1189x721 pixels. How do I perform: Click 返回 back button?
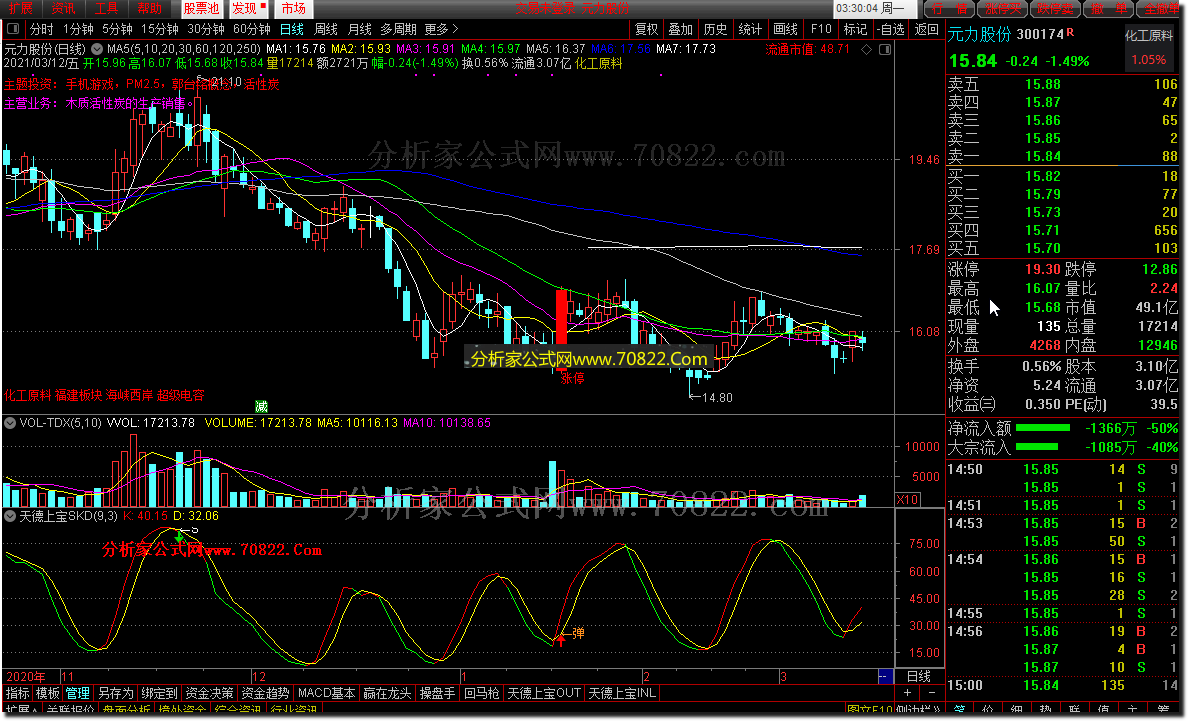click(x=927, y=29)
